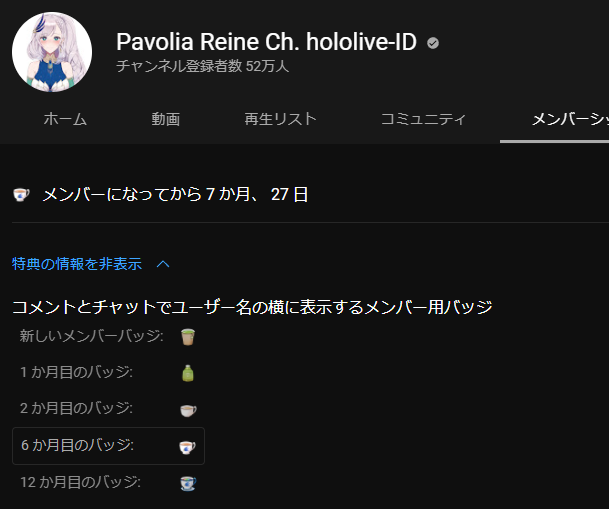
Task: Click the subscriber count text 52万人
Action: (268, 66)
